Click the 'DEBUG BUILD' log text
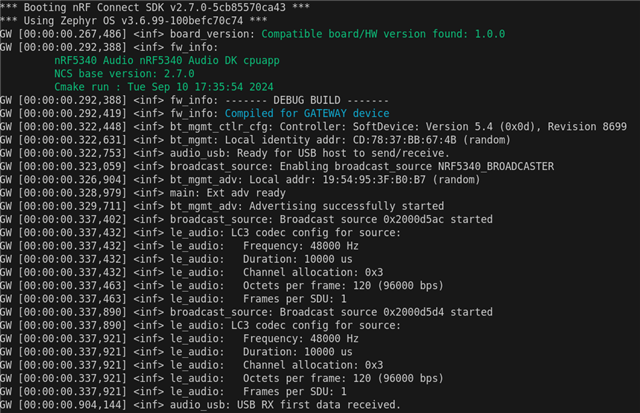The image size is (640, 413). tap(307, 100)
